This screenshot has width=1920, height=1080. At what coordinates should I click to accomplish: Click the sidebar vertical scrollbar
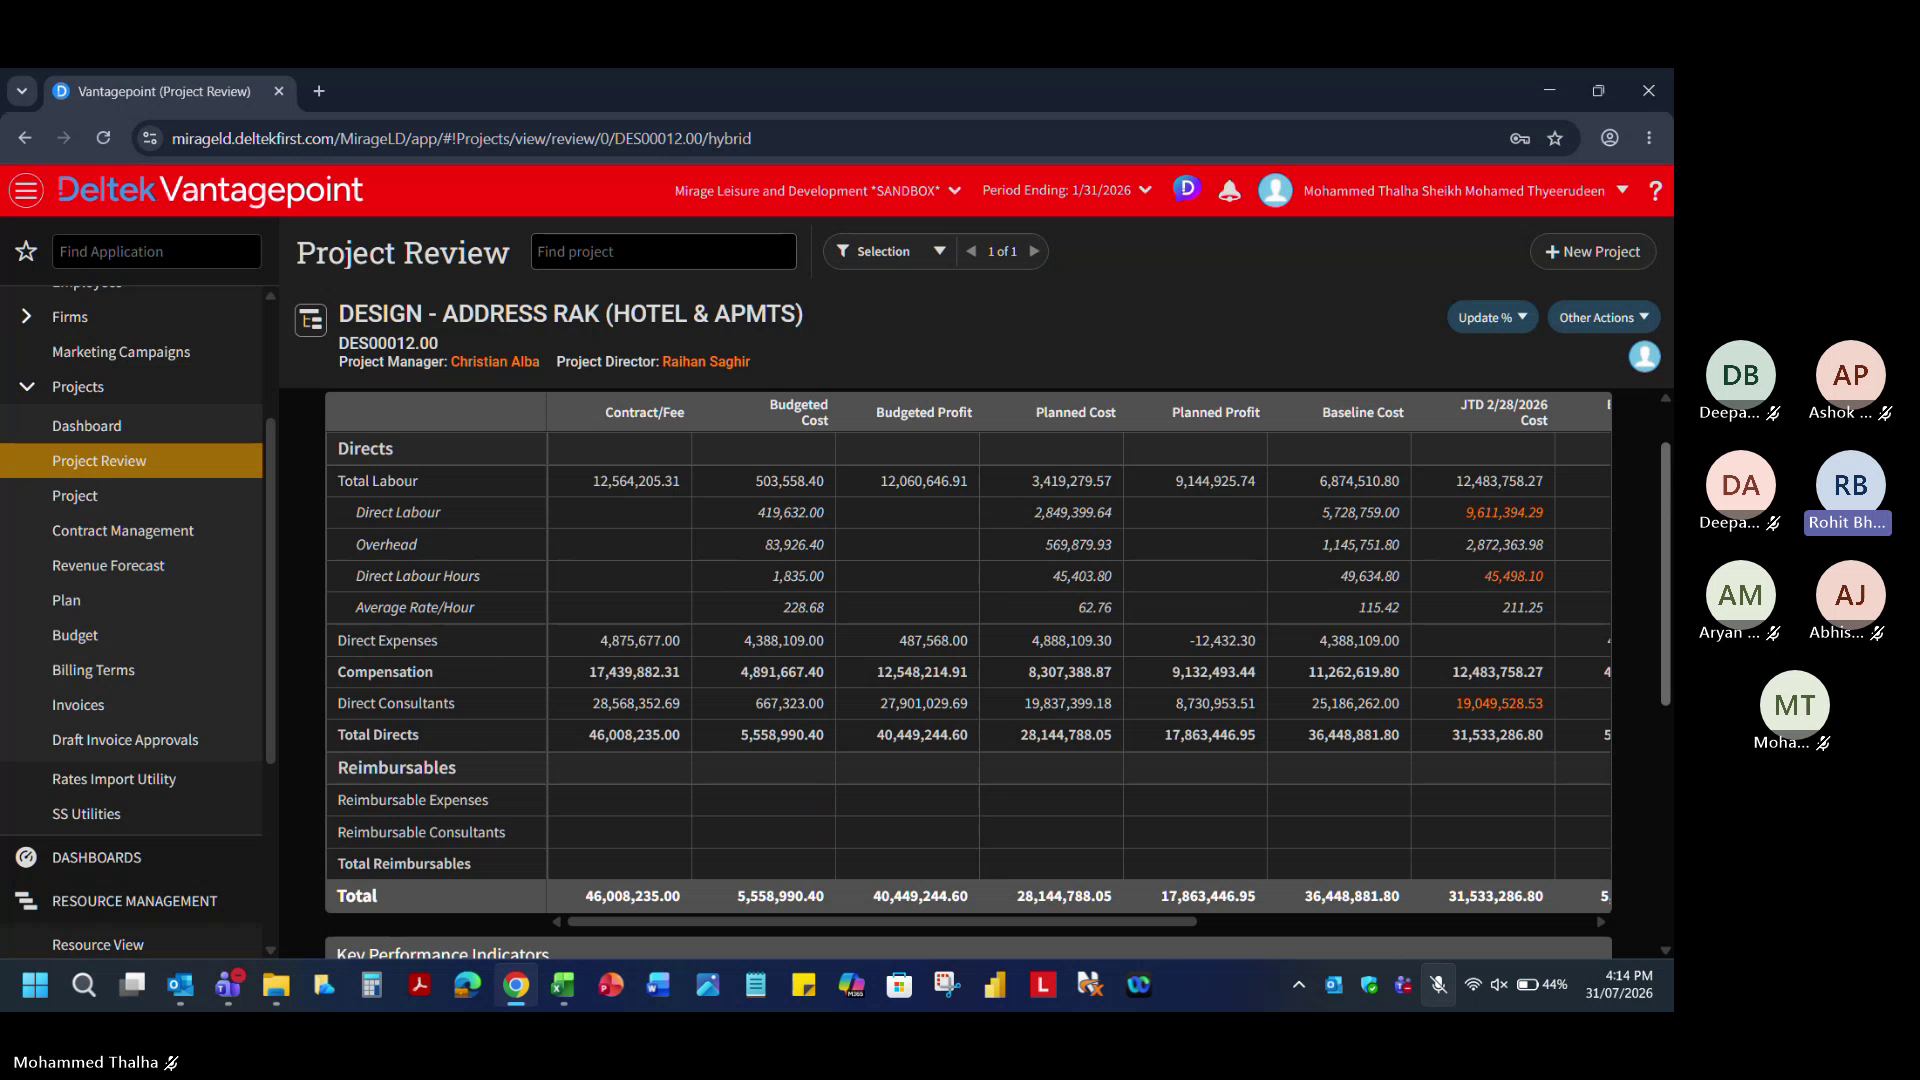point(270,590)
